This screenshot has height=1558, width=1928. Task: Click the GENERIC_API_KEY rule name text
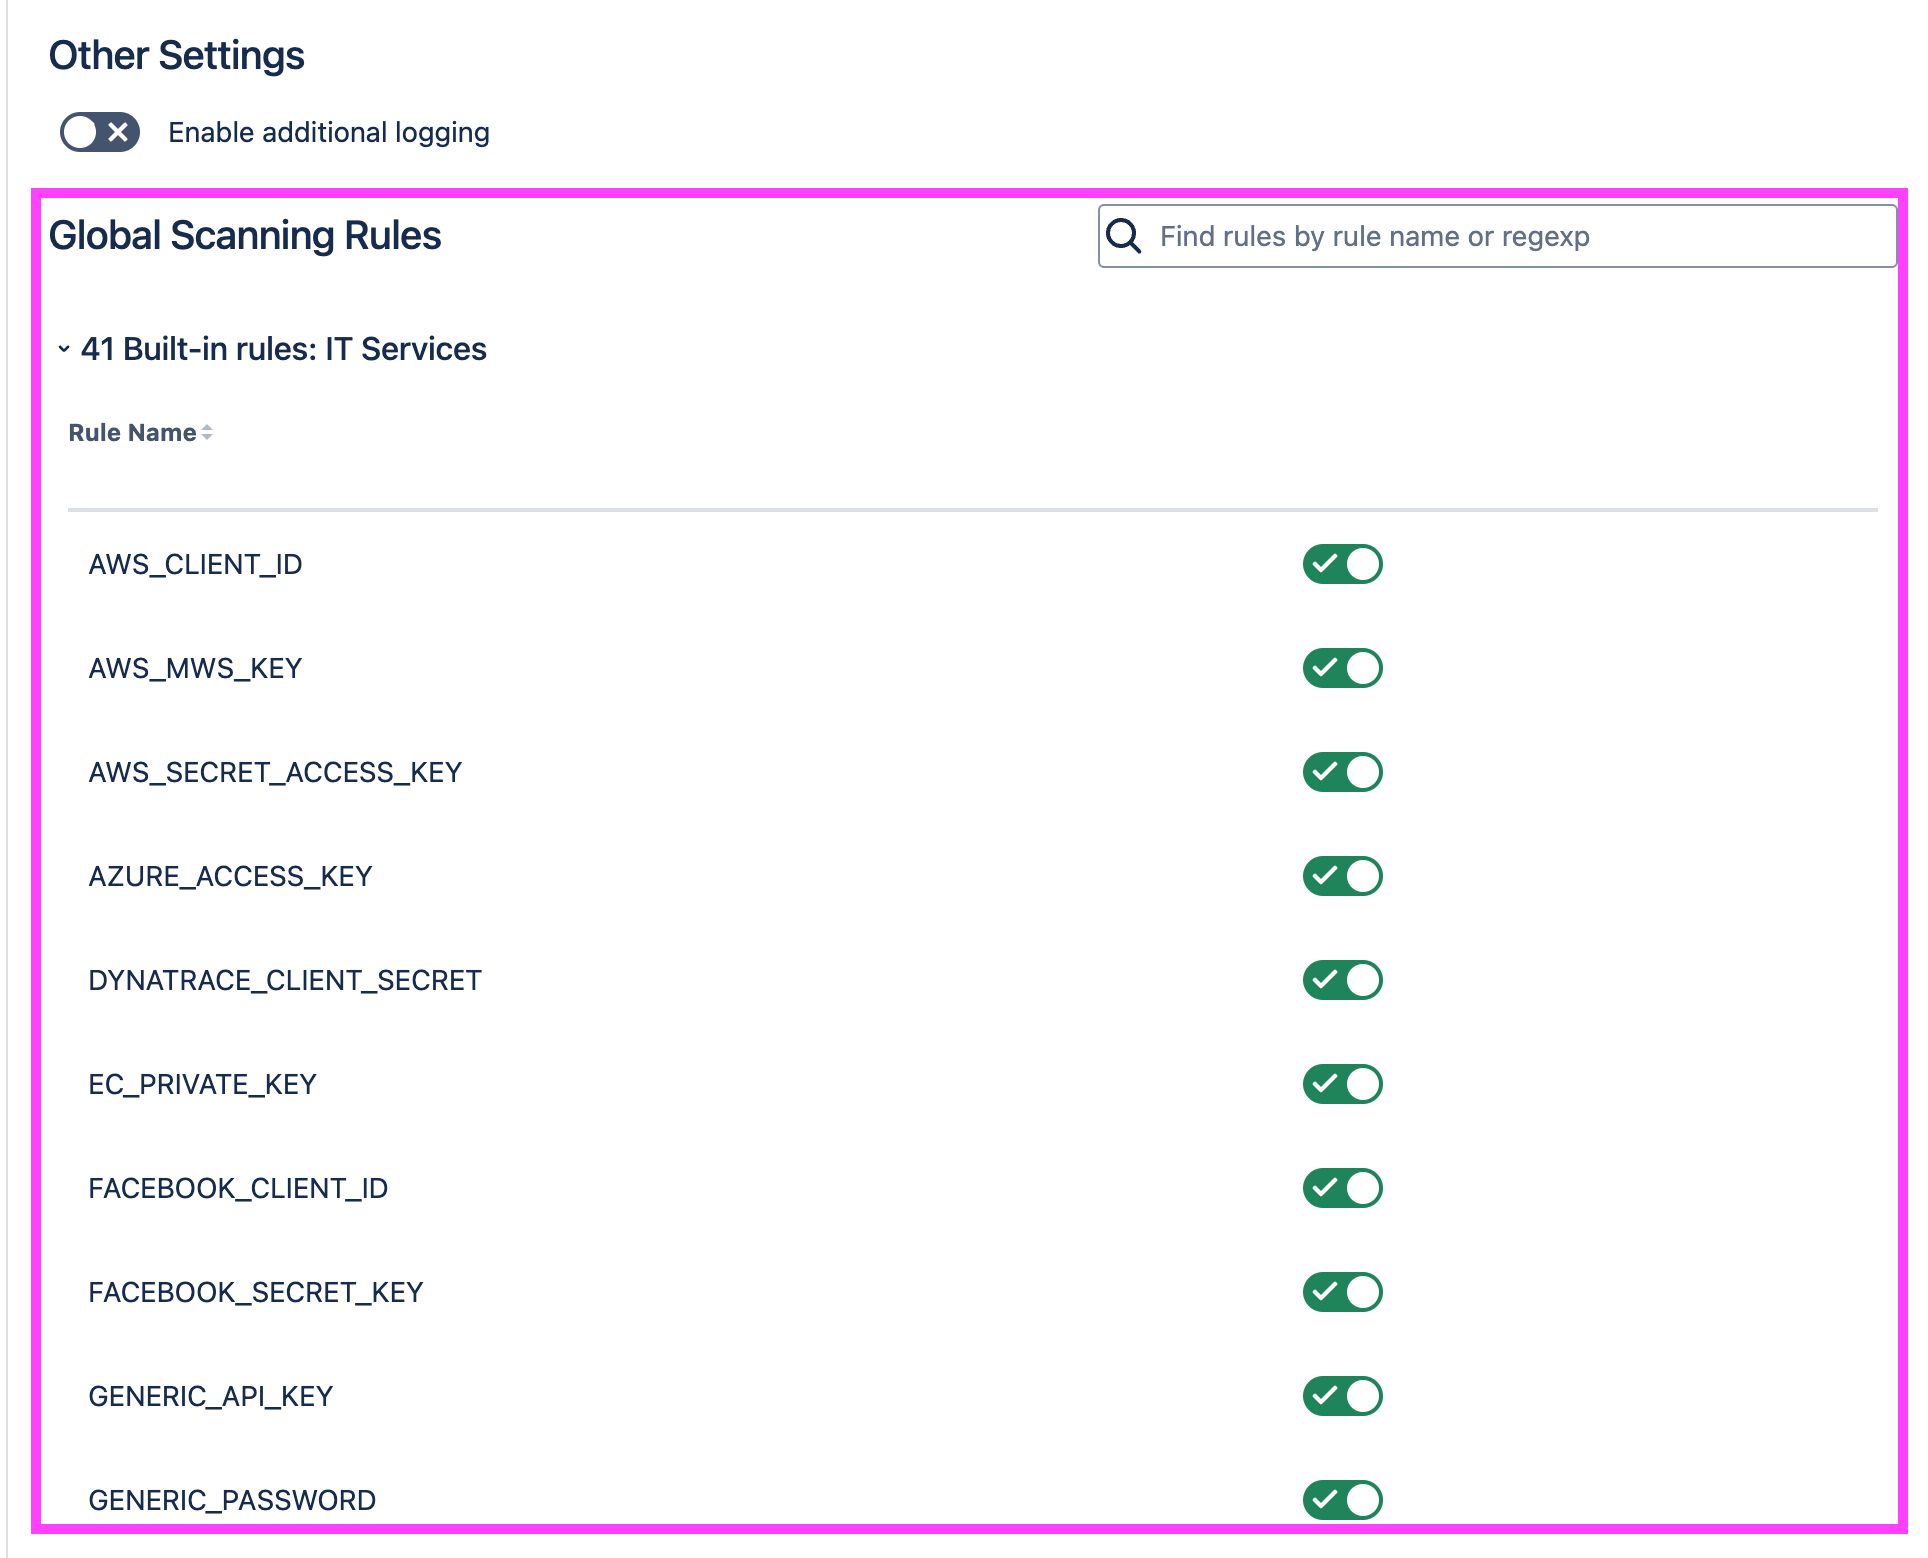click(x=210, y=1396)
